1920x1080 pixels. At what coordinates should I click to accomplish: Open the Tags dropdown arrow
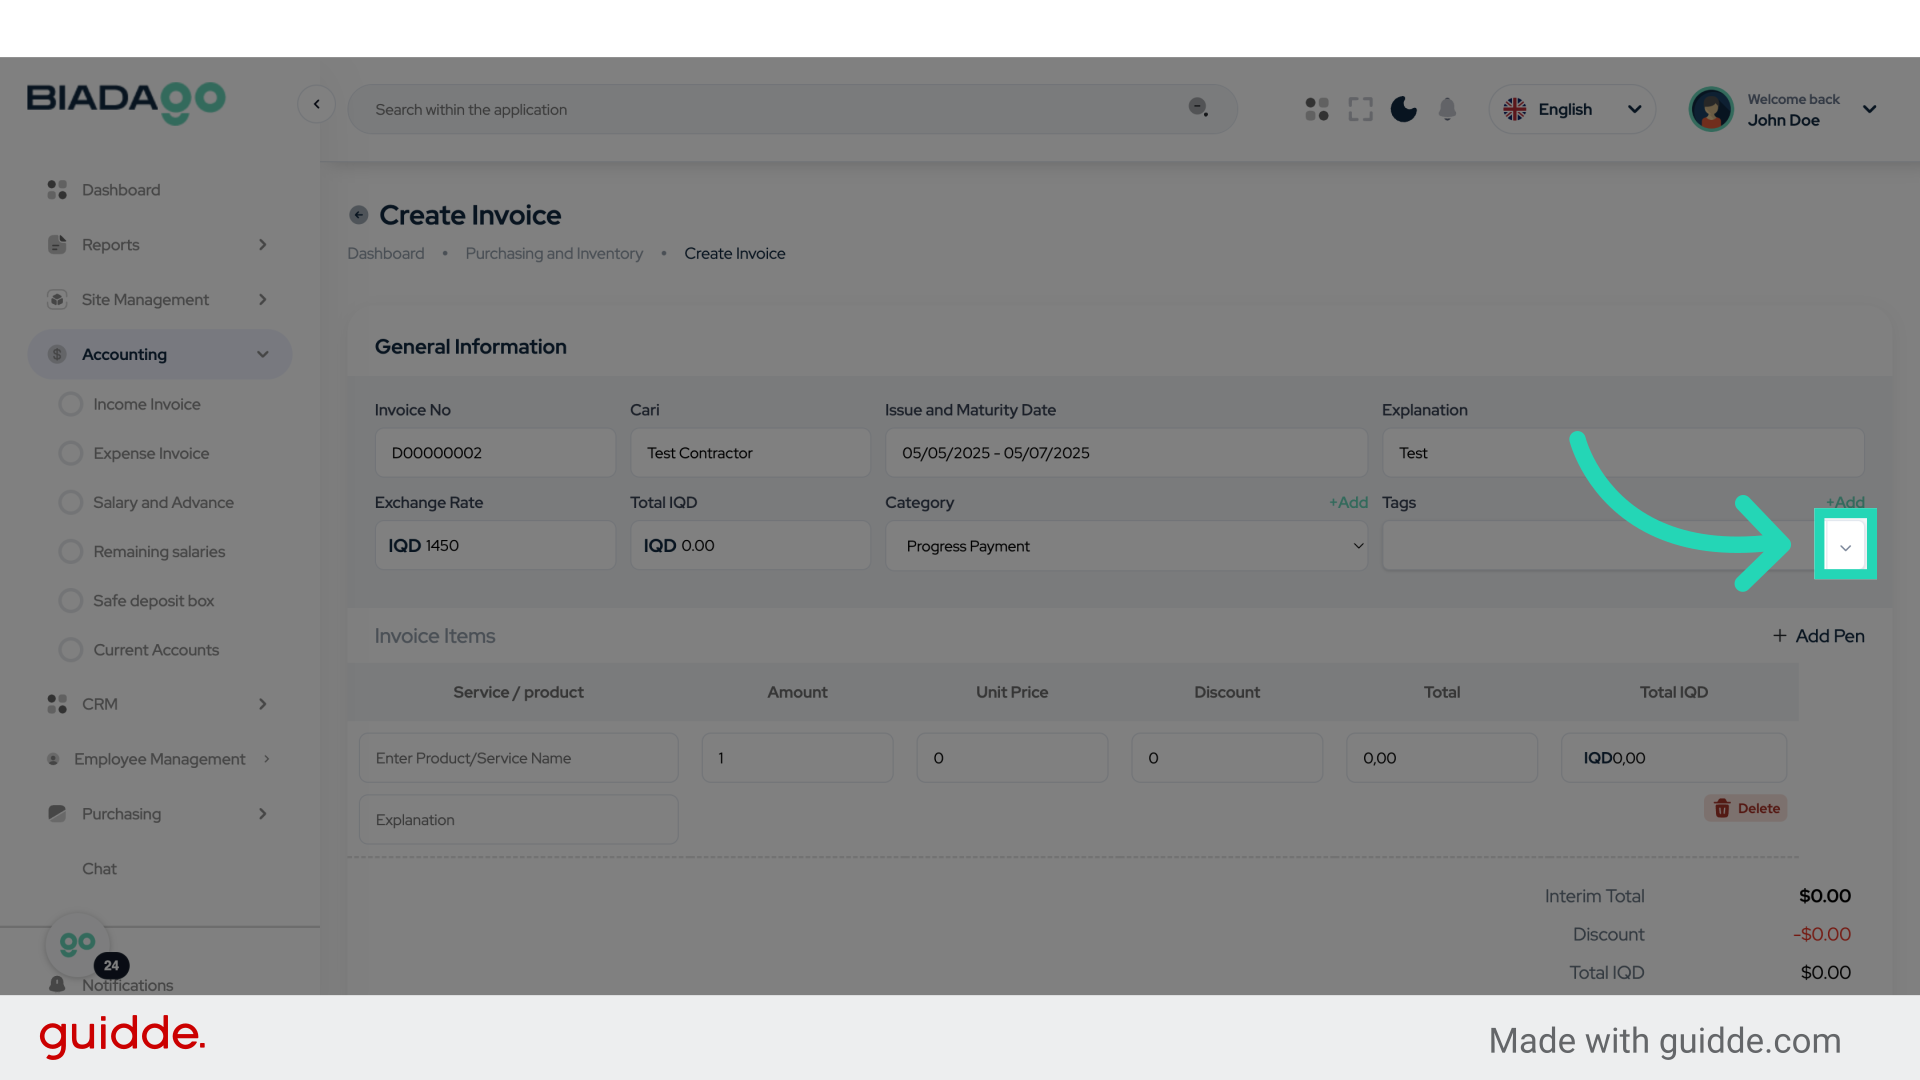coord(1845,547)
